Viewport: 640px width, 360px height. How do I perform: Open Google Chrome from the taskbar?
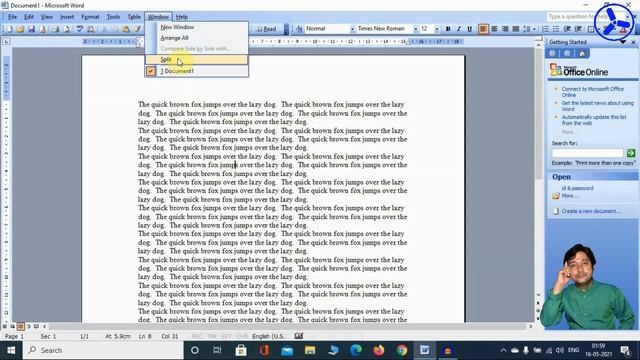[402, 350]
